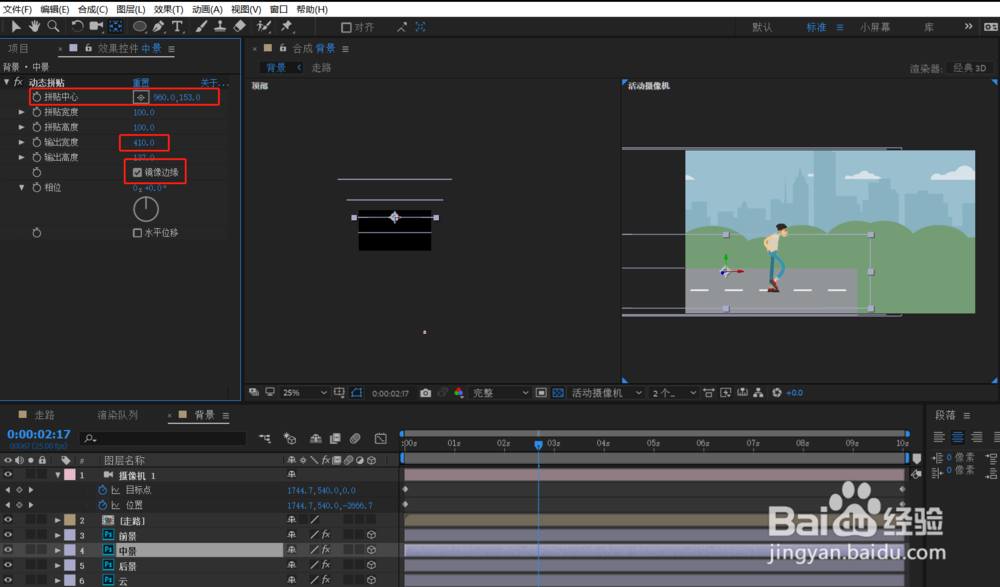Screen dimensions: 1000x587
Task: Click the 拼贴中心 point picker crosshair button
Action: 141,97
